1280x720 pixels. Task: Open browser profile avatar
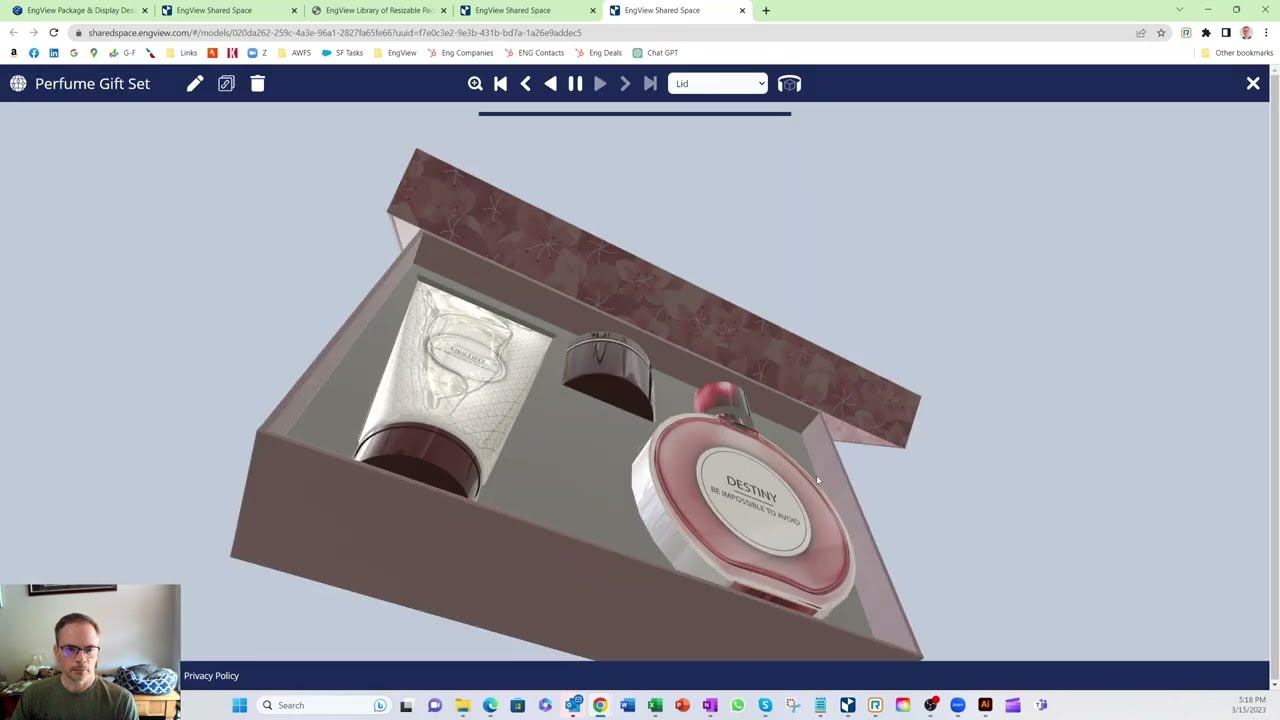[x=1246, y=33]
